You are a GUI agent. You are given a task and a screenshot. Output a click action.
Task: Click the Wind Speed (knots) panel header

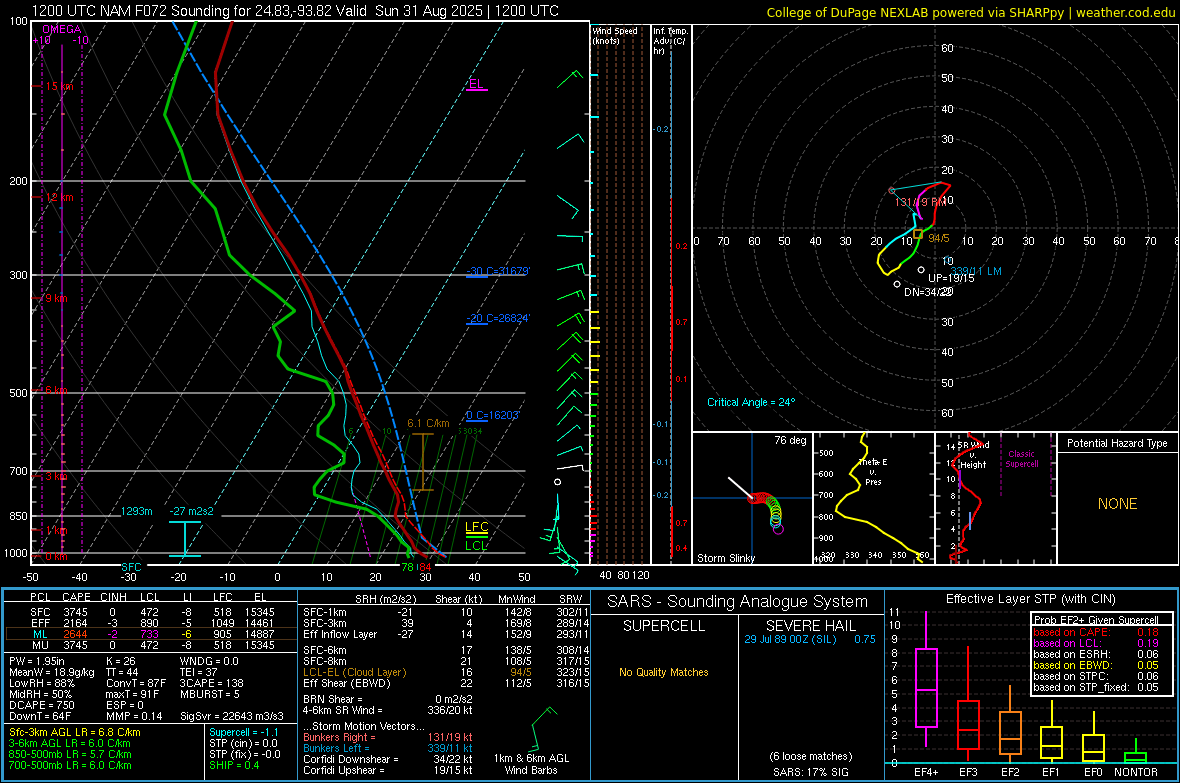(615, 35)
